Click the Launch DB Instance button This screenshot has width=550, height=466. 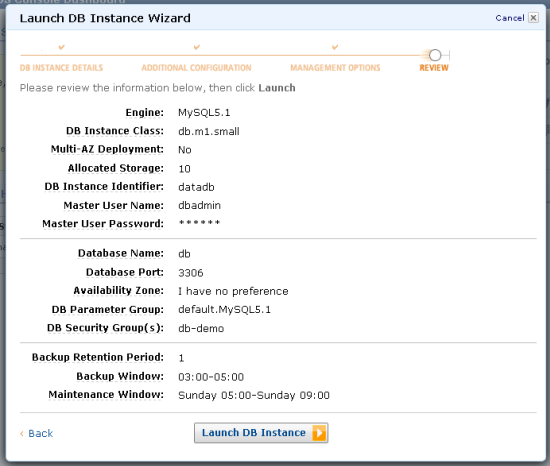(x=261, y=433)
